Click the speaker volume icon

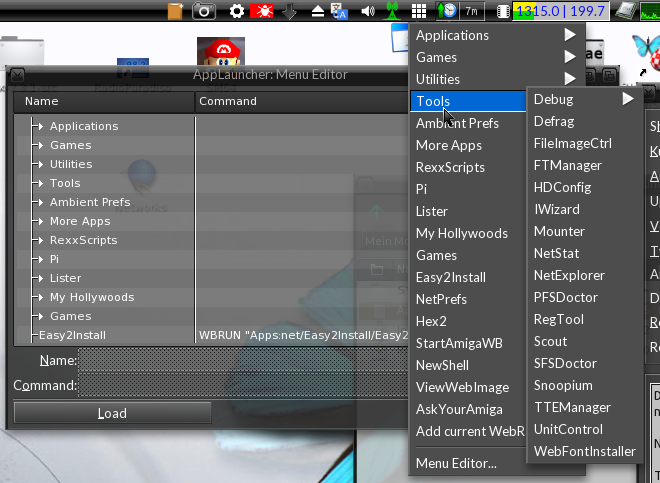[367, 11]
